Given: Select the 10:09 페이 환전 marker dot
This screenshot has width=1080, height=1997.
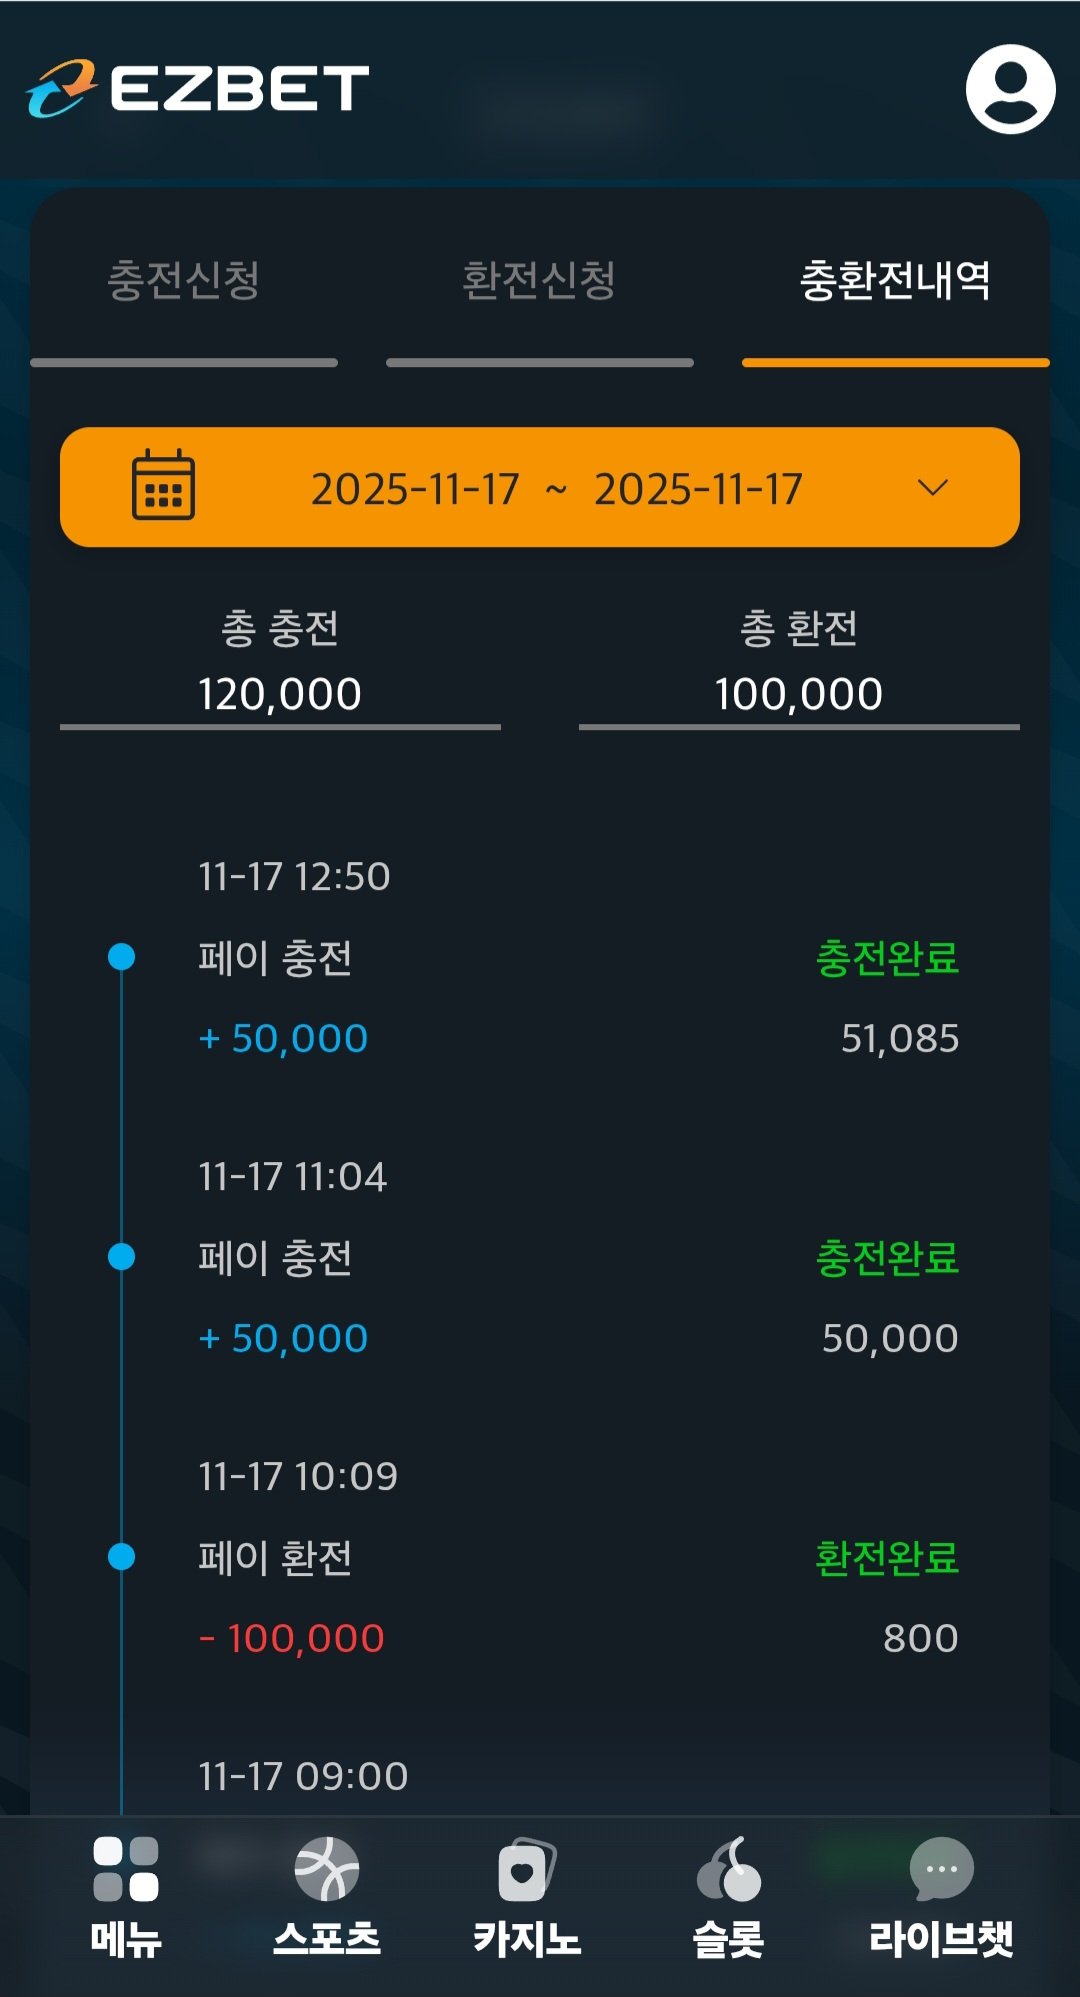Looking at the screenshot, I should tap(121, 1557).
